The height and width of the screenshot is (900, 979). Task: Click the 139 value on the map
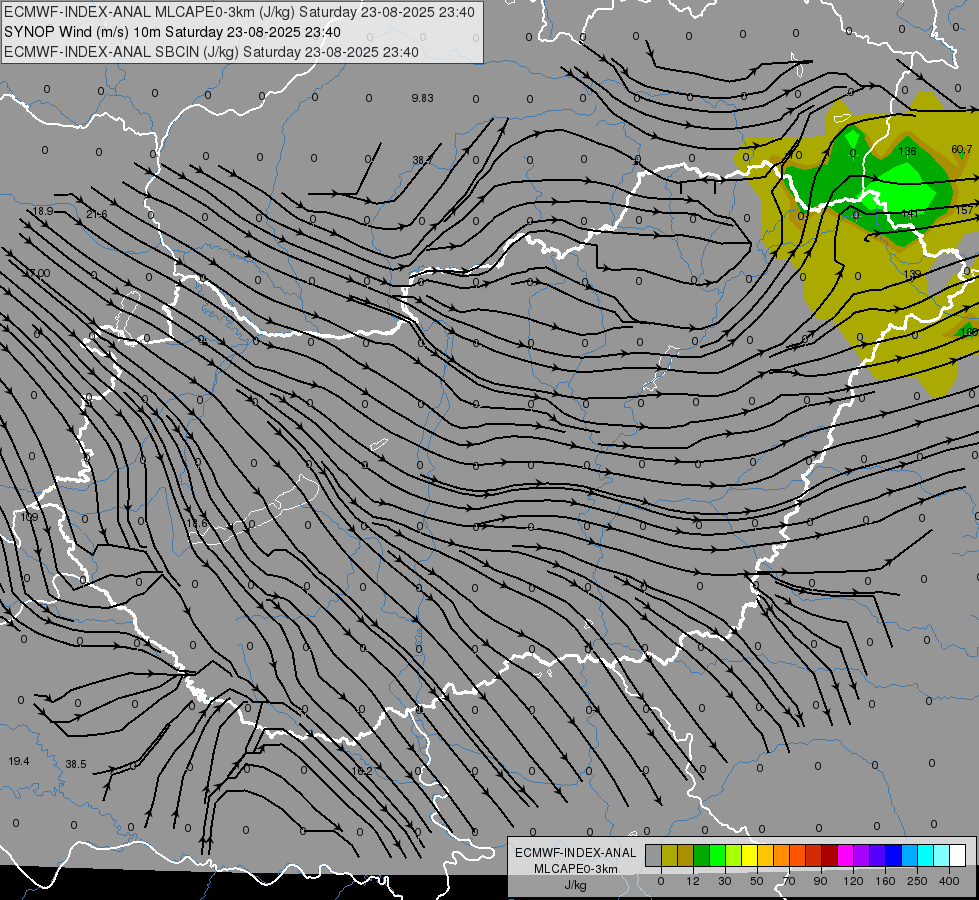click(x=912, y=274)
